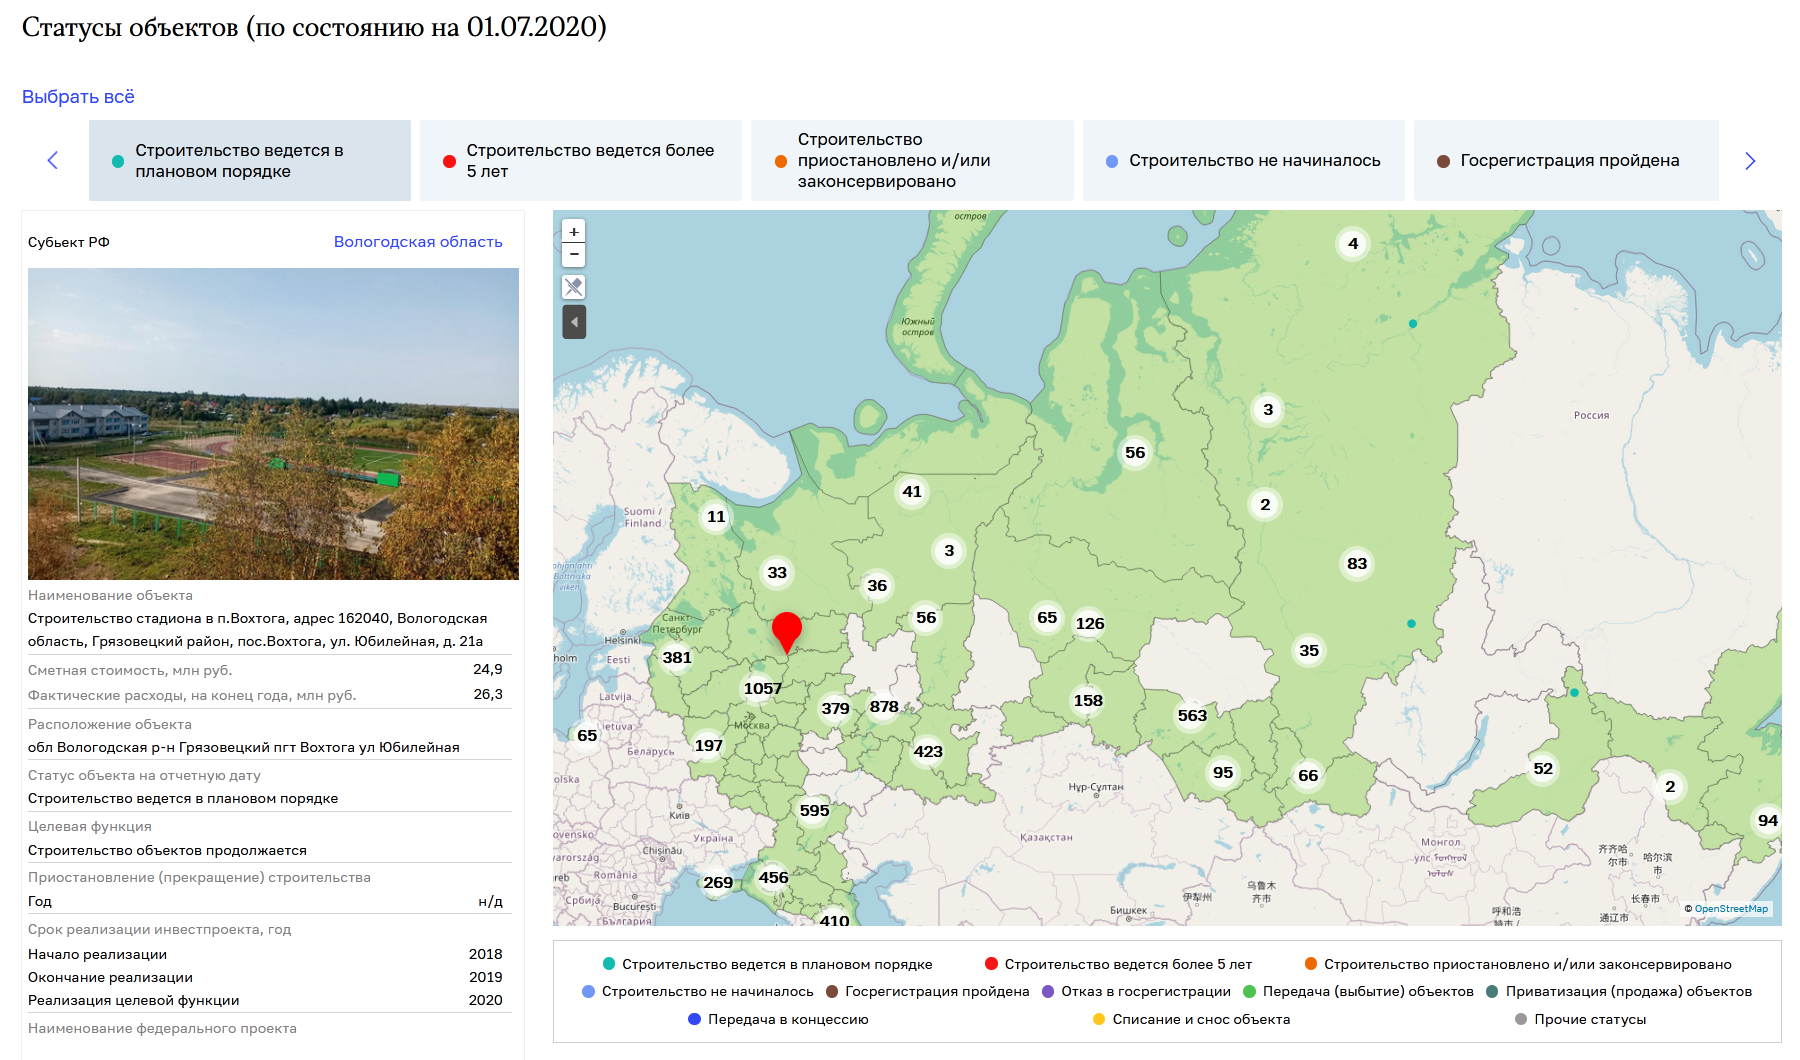Open the OpenStreetMap attribution link
Screen dimensions: 1800x1060
click(1731, 909)
